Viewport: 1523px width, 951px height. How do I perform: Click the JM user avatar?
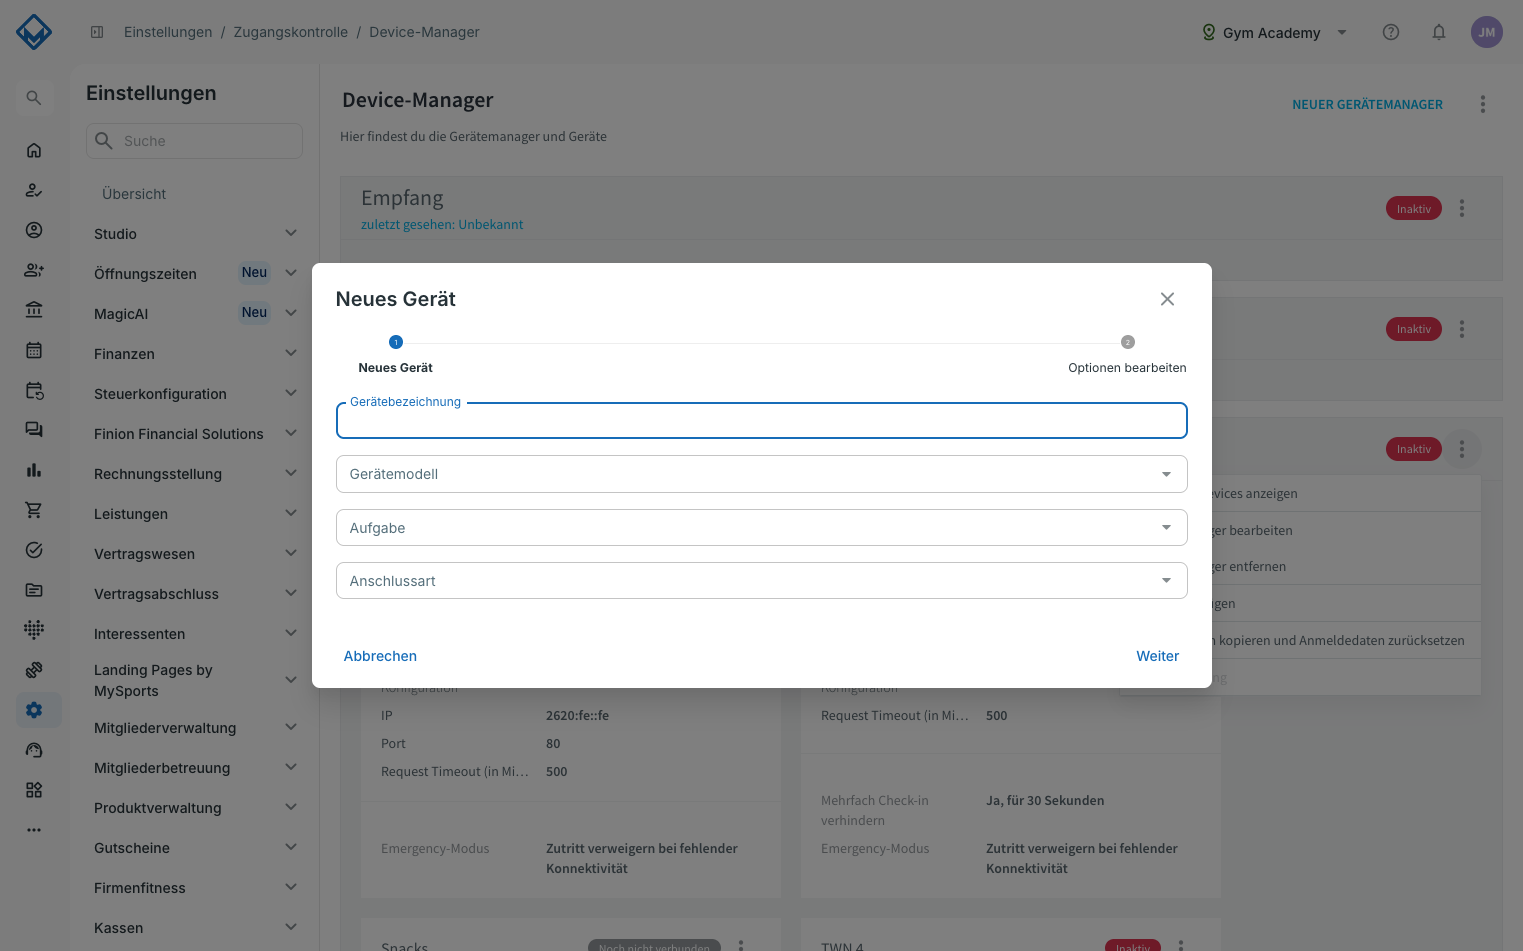[x=1487, y=32]
